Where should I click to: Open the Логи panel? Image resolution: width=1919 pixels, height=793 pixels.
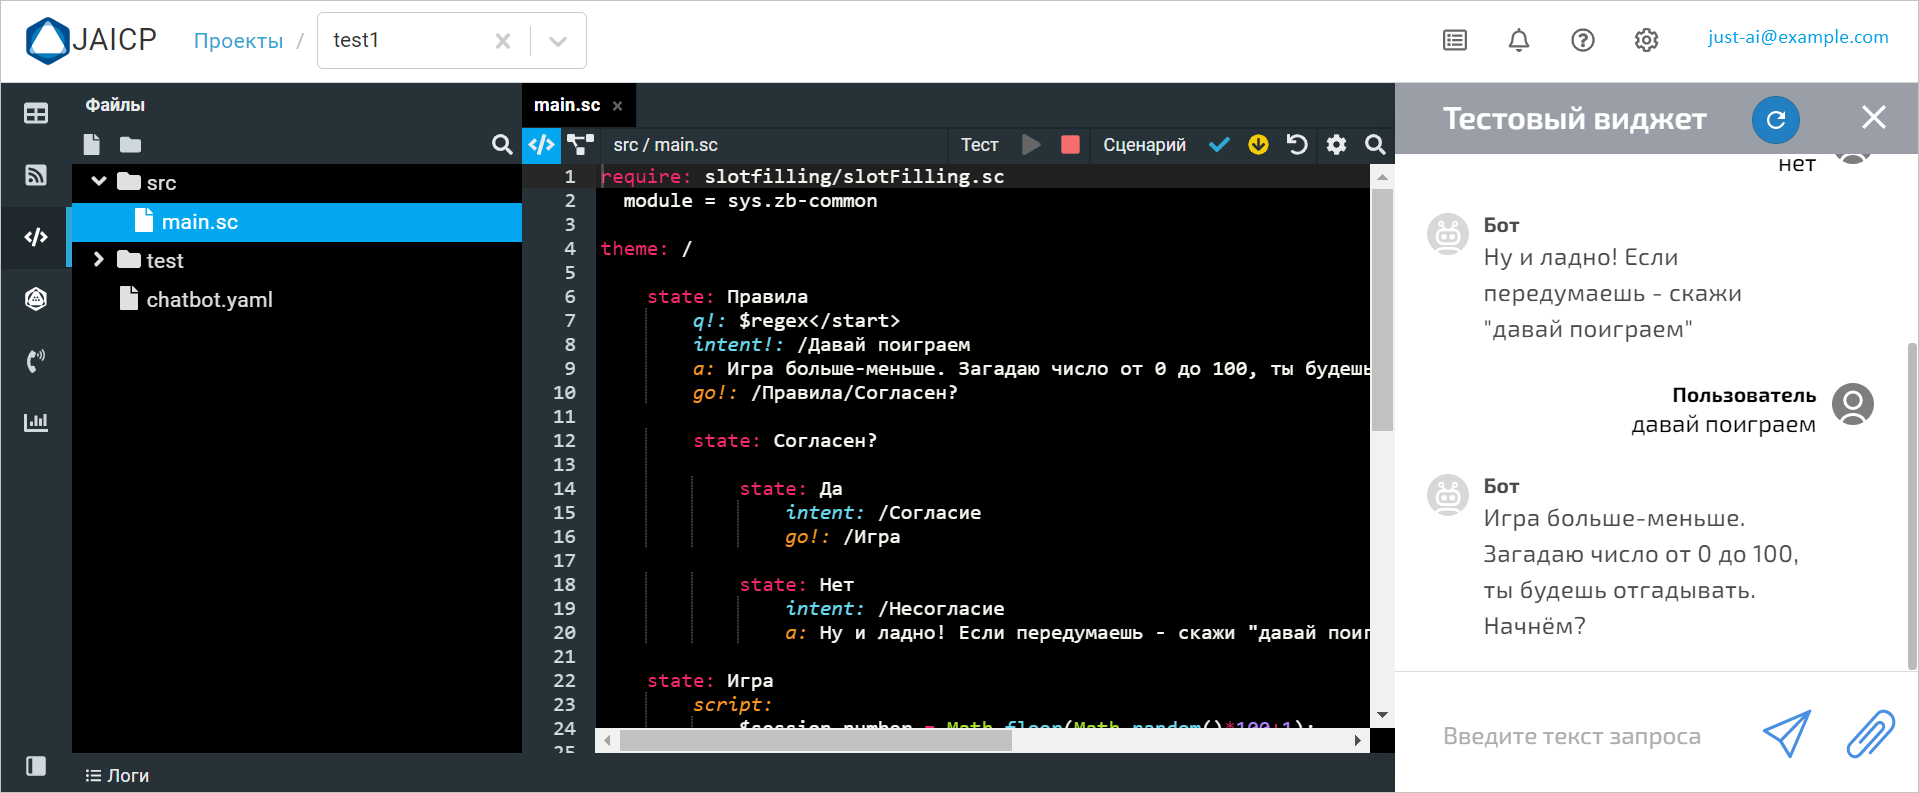point(118,775)
